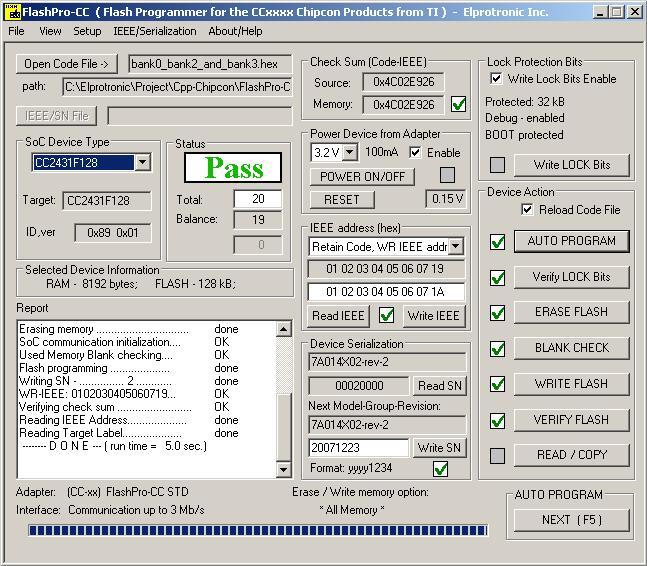The width and height of the screenshot is (647, 566).
Task: Click the Source checksum value 0x4C02E926
Action: coord(403,82)
